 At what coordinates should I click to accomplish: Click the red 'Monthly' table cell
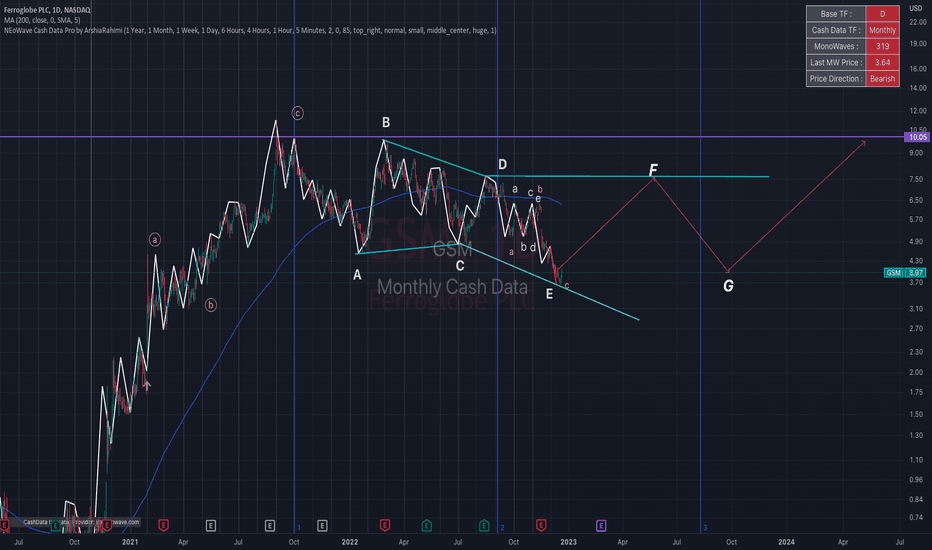tap(882, 30)
